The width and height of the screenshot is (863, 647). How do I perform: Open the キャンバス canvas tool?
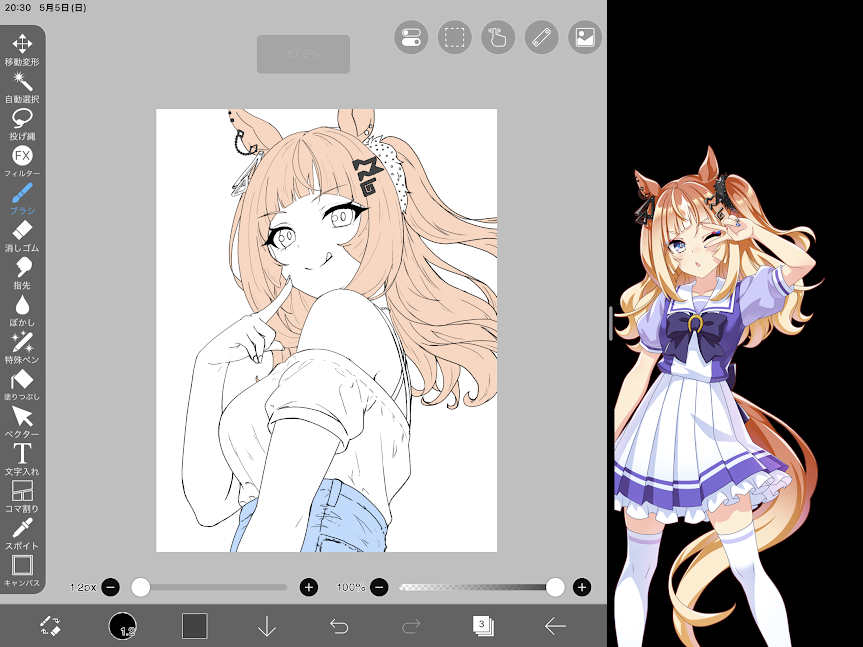[22, 570]
